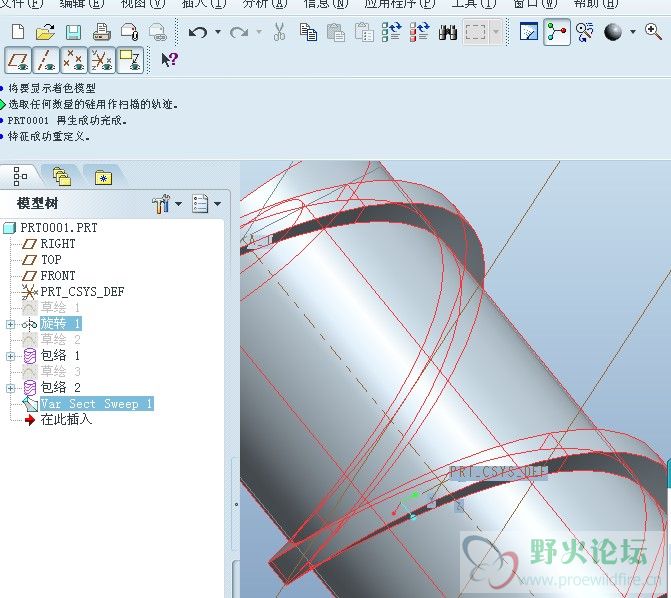This screenshot has height=598, width=671.
Task: Select Var Sect Sweep 1 feature
Action: pyautogui.click(x=96, y=404)
